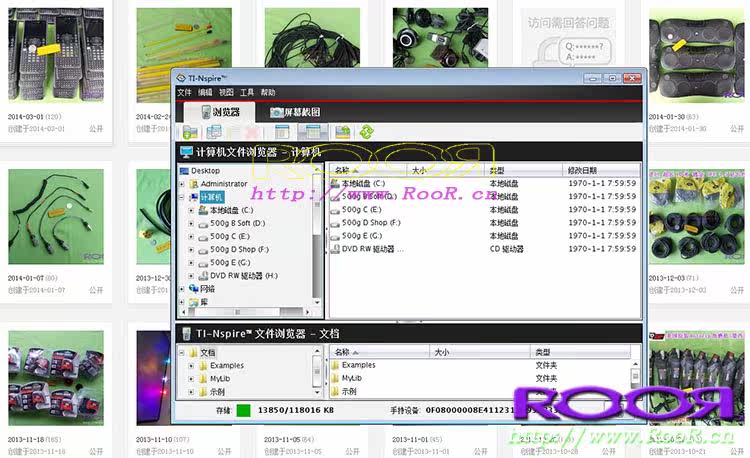Click the TI-Nspire title bar app icon
The height and width of the screenshot is (458, 750).
coord(181,78)
